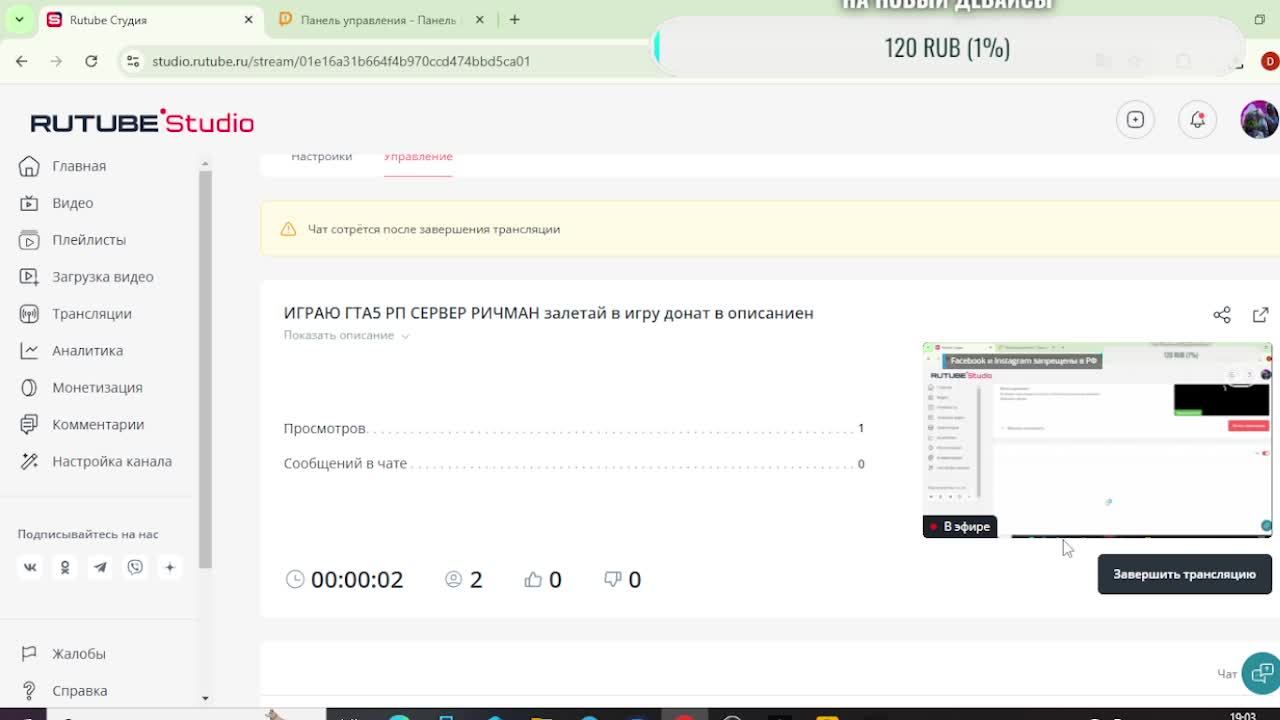1280x720 pixels.
Task: Click the site info icon in address bar
Action: (x=132, y=61)
